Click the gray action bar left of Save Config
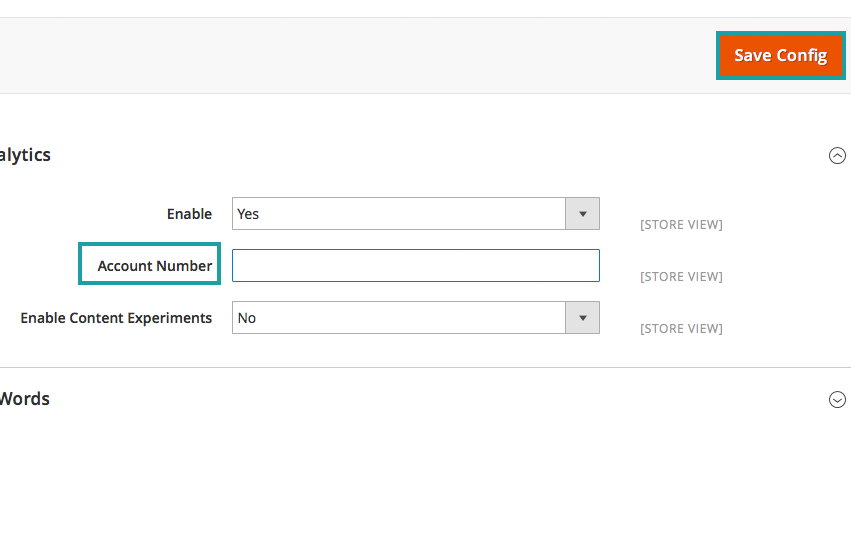 click(350, 55)
